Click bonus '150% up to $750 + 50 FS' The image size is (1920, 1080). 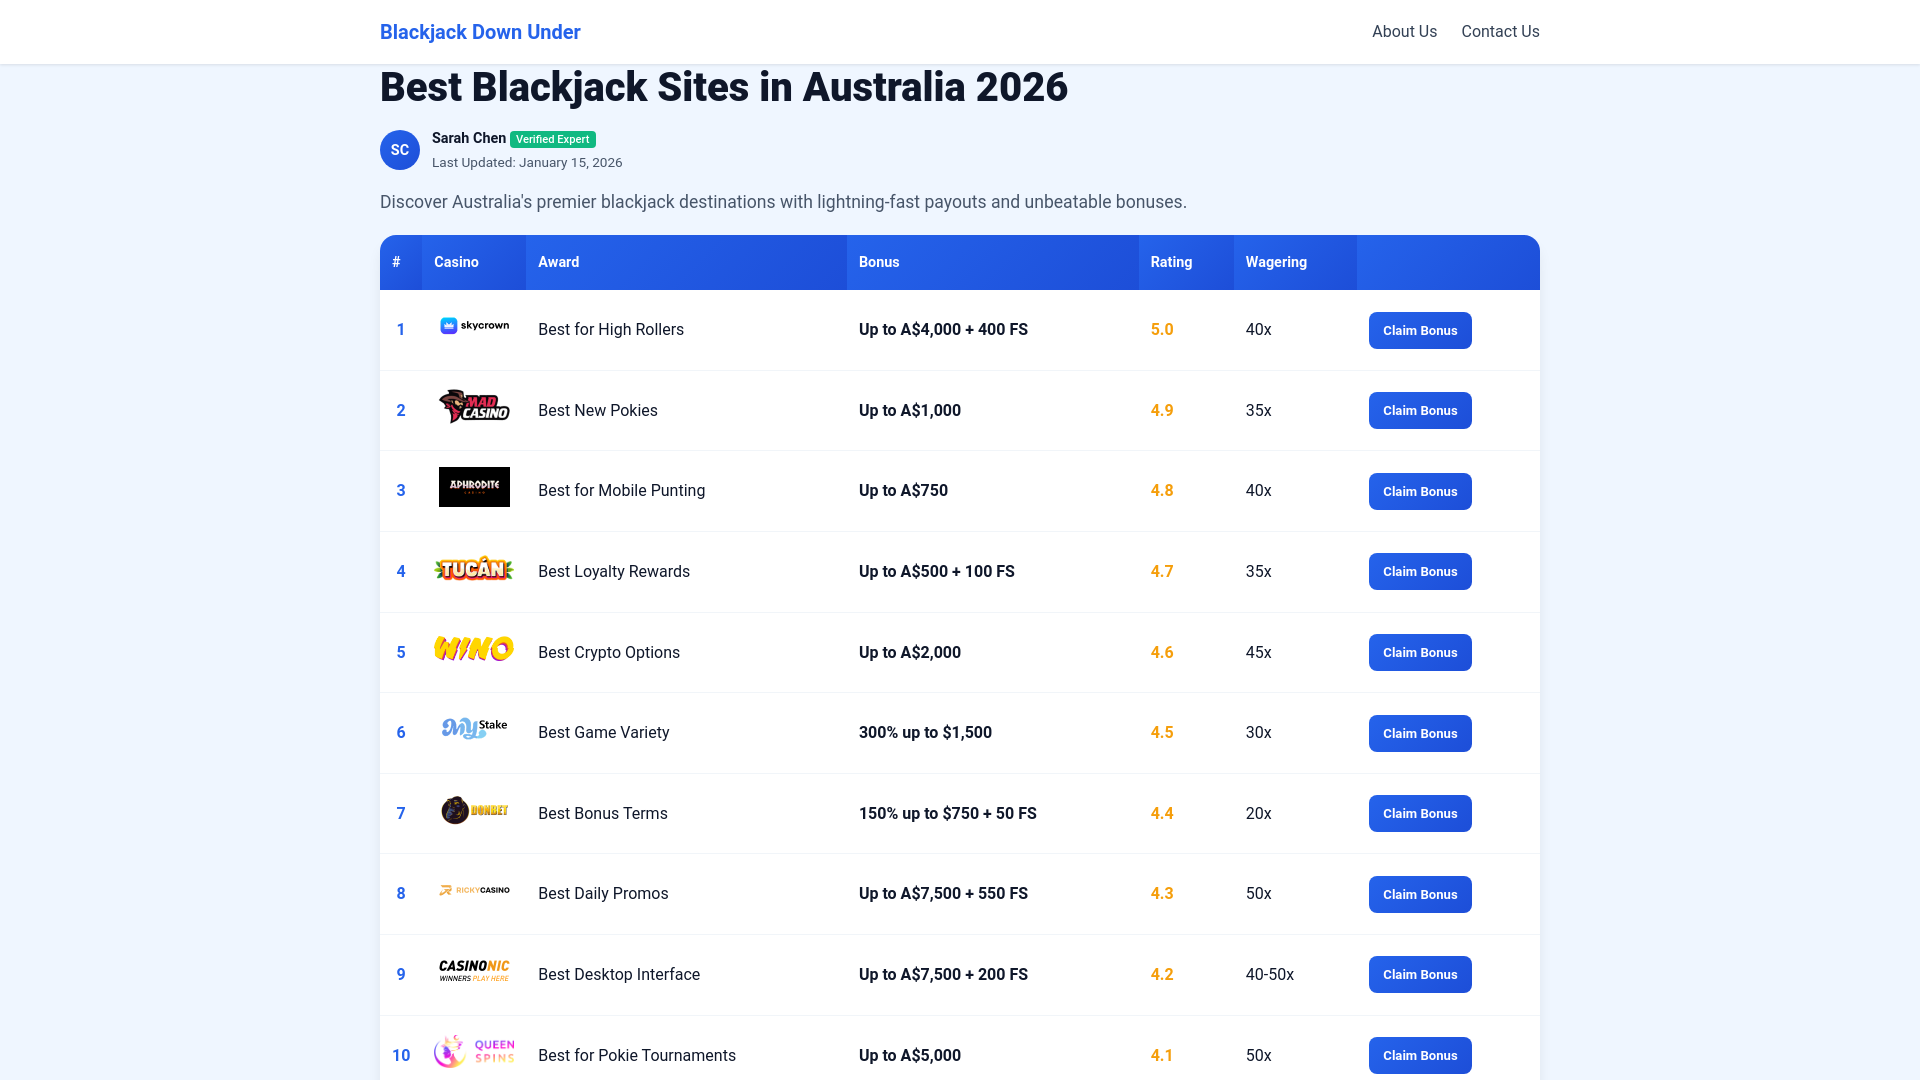click(x=948, y=814)
